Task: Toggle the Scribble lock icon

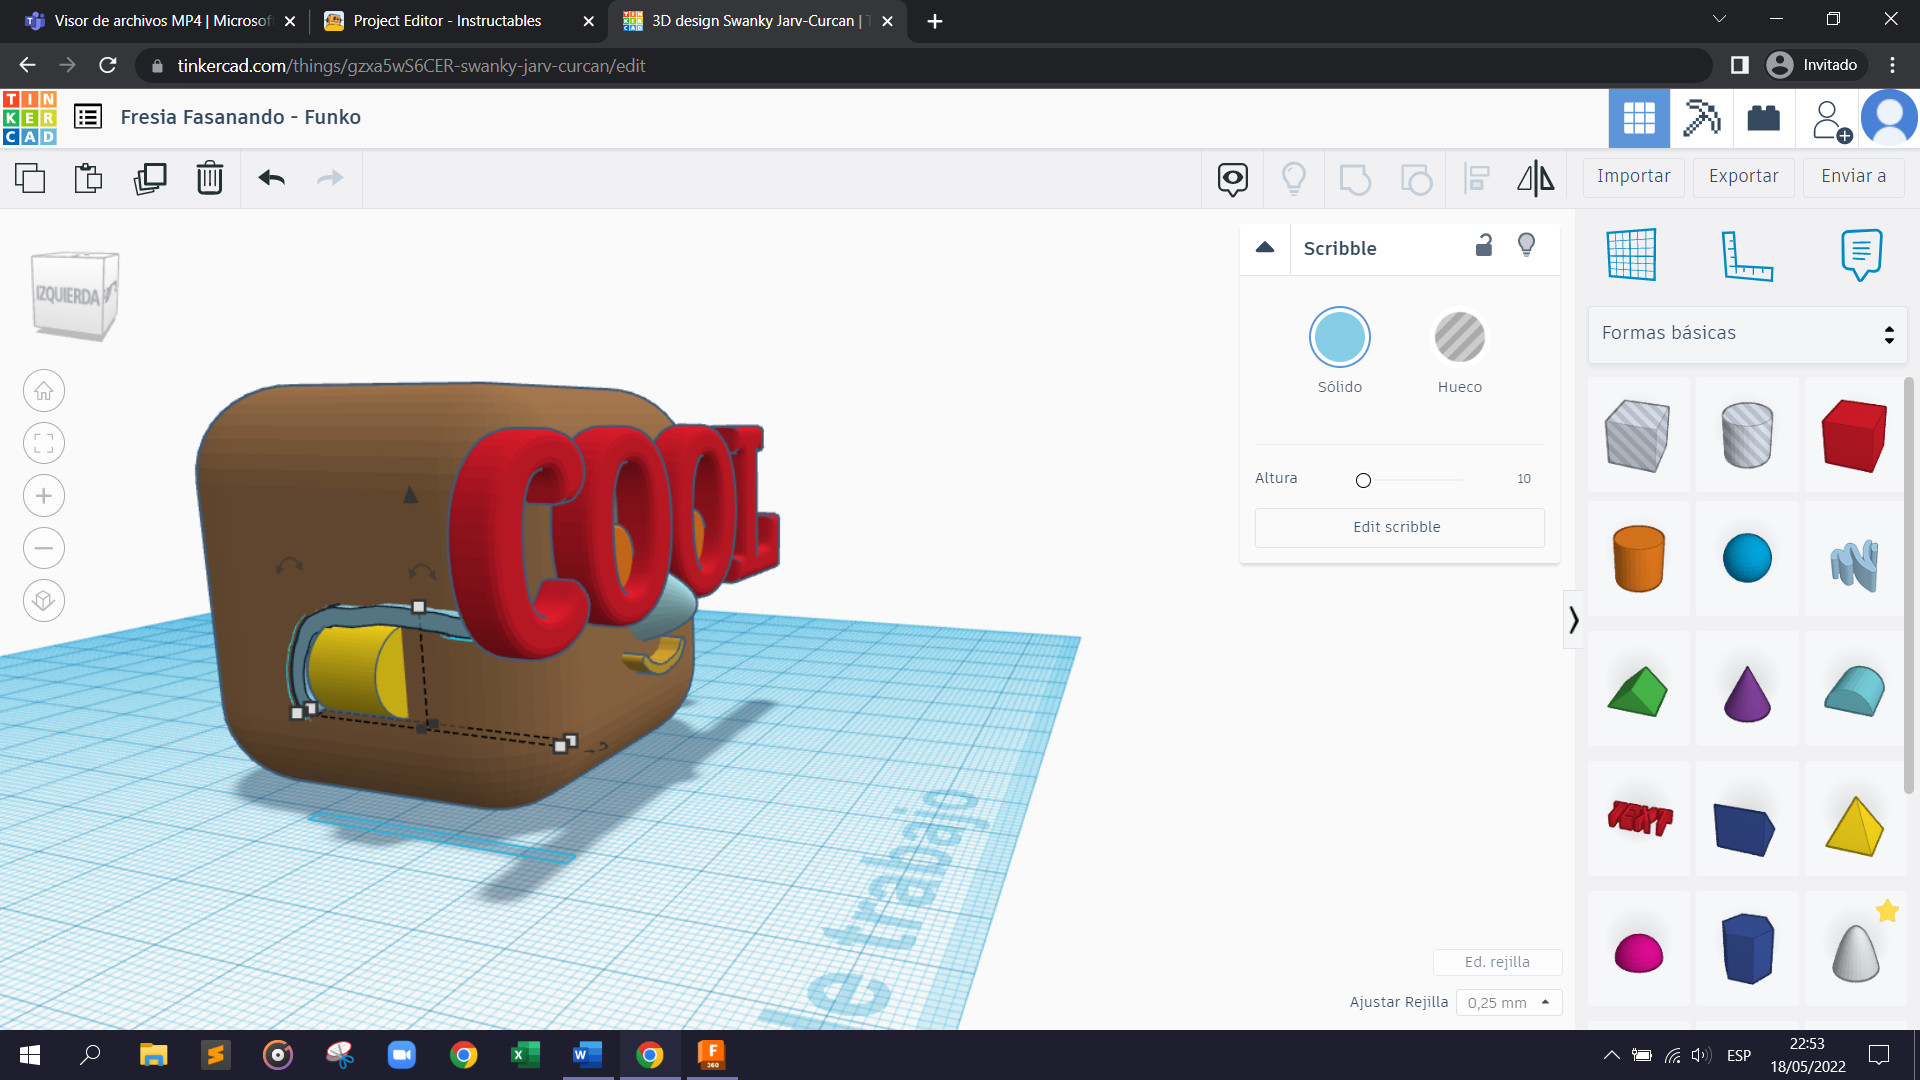Action: pos(1484,246)
